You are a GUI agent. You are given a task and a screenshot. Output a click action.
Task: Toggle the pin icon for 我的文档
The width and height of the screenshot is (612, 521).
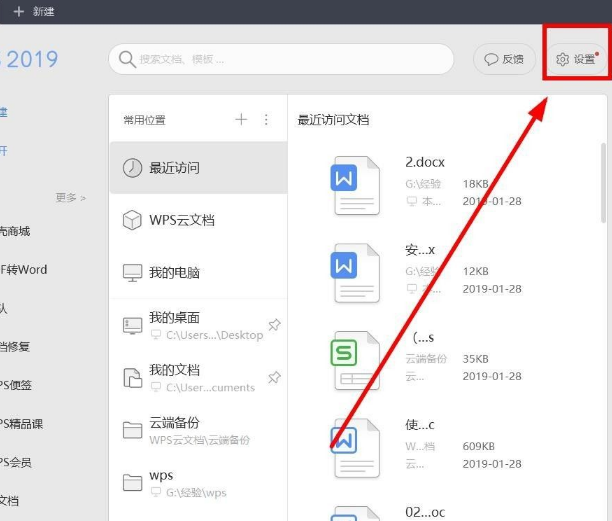[274, 377]
